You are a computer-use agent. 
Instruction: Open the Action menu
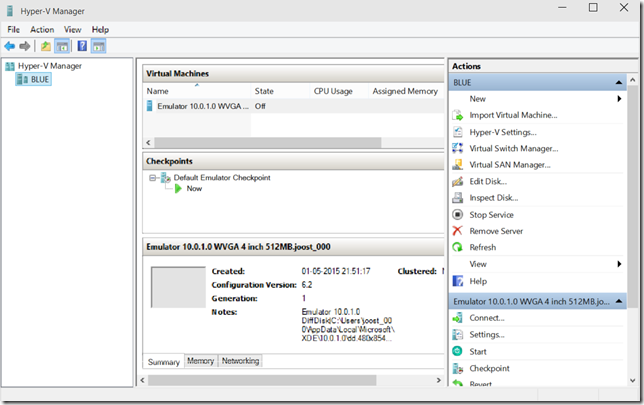coord(42,30)
